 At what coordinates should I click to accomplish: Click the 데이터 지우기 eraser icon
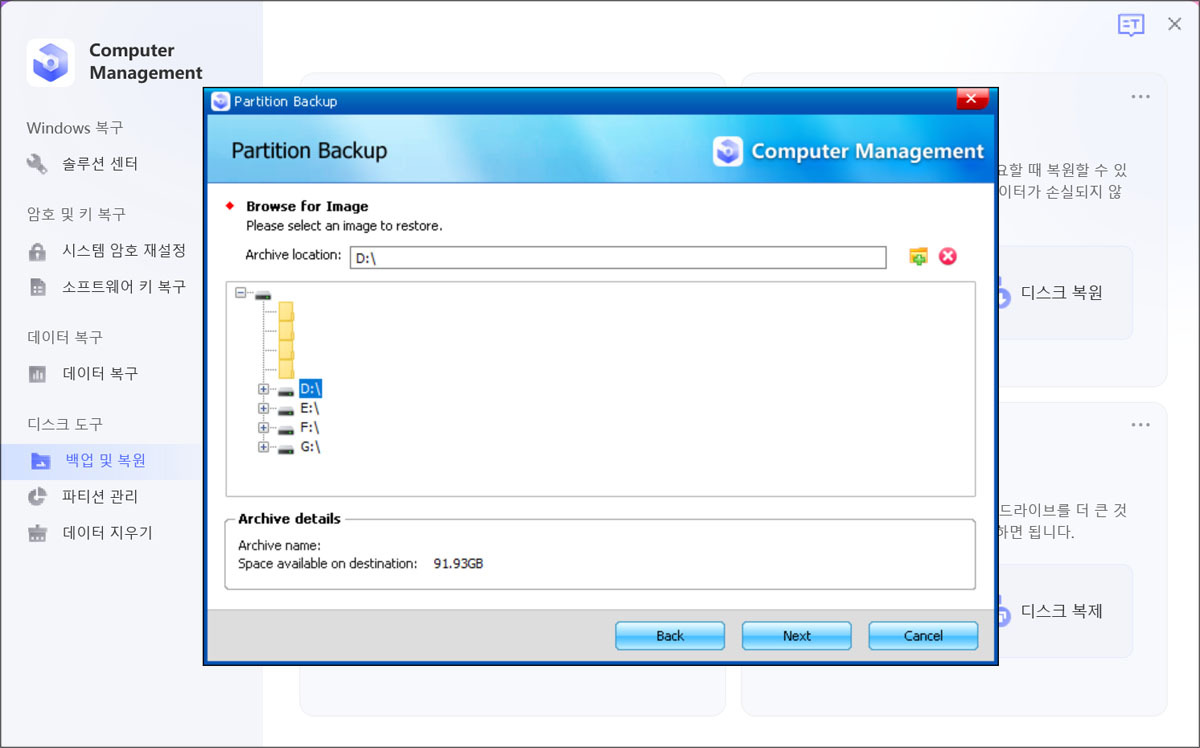click(x=38, y=533)
